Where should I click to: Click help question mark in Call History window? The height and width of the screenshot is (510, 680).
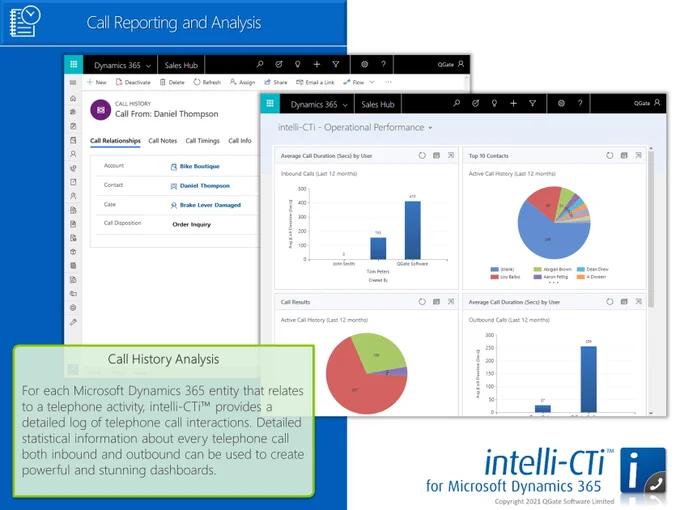pyautogui.click(x=383, y=64)
